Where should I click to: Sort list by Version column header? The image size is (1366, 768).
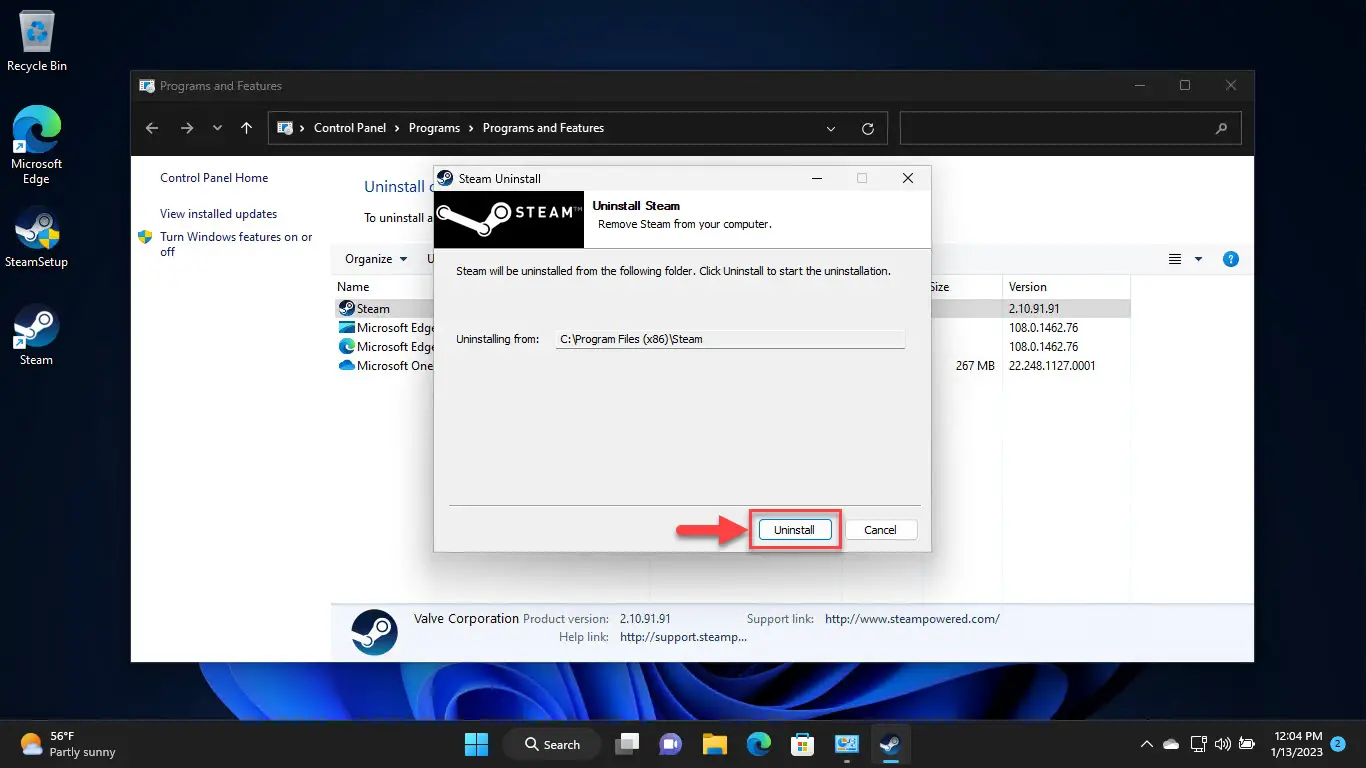[x=1028, y=287]
